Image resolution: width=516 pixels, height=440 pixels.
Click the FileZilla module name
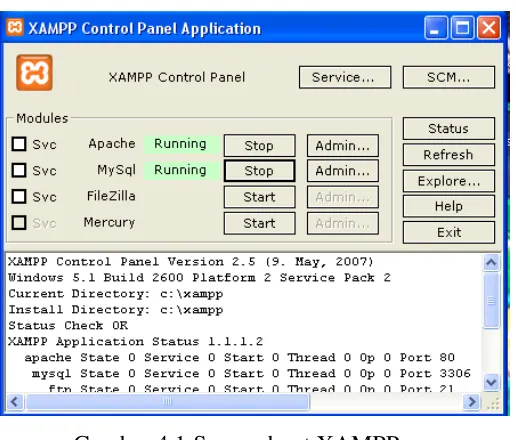coord(111,196)
